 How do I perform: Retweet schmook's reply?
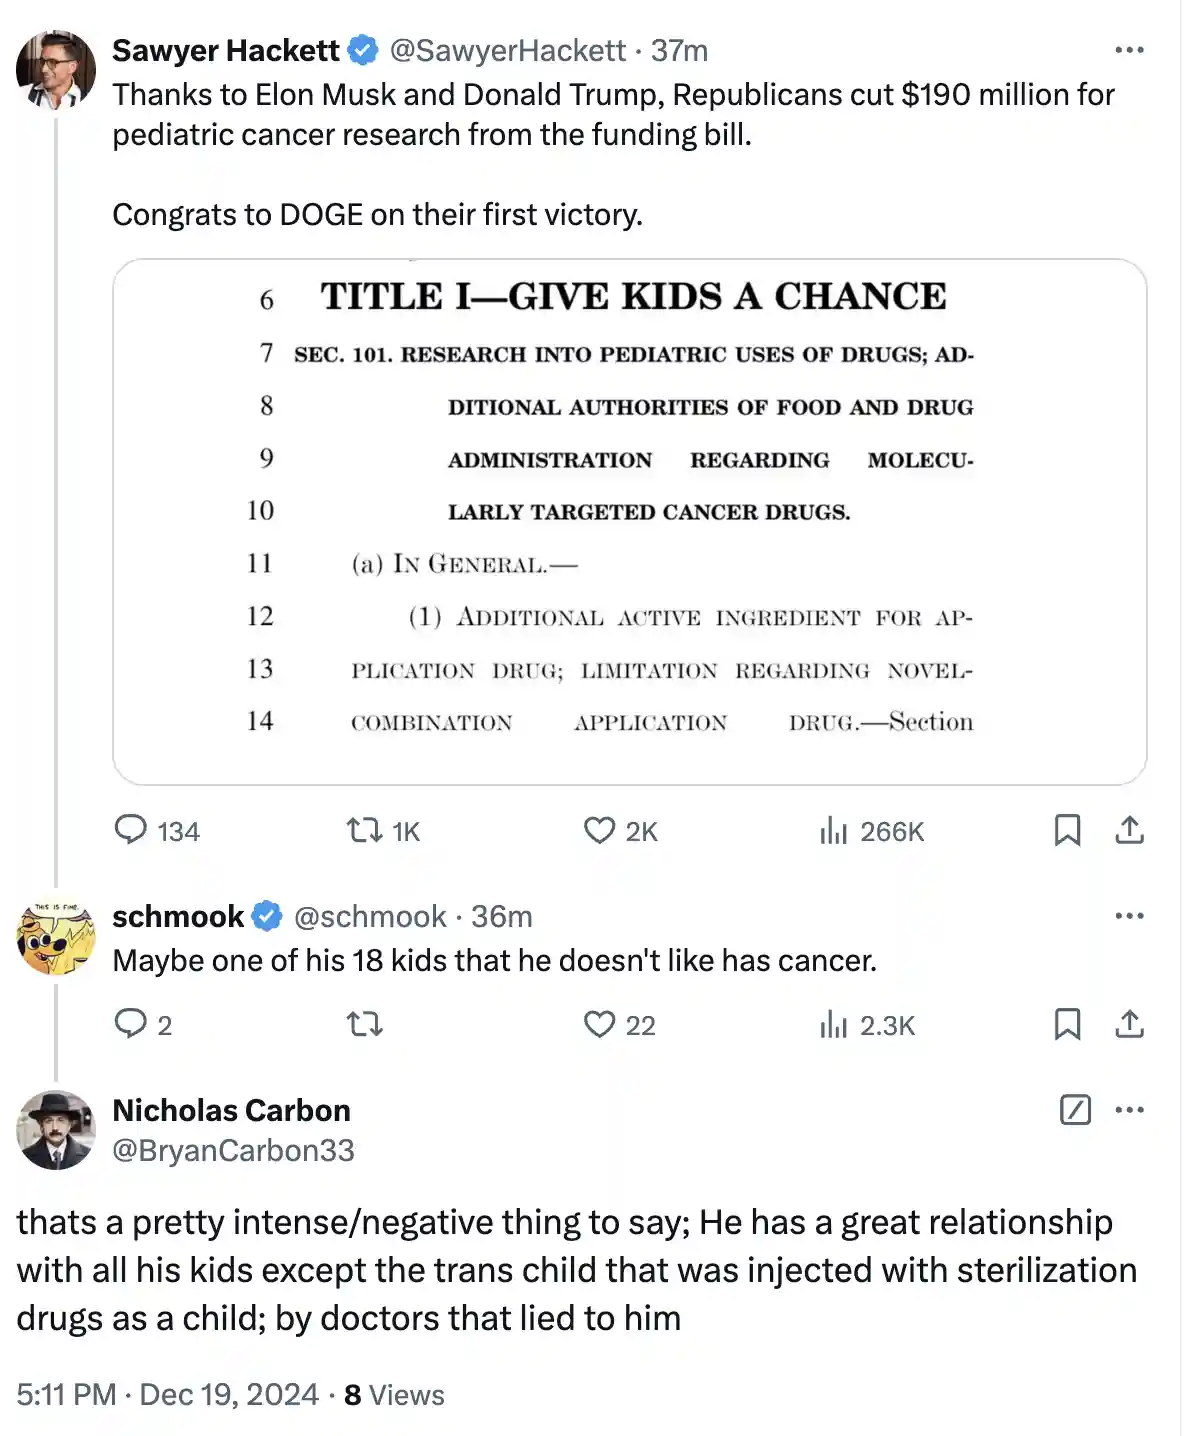click(364, 1024)
